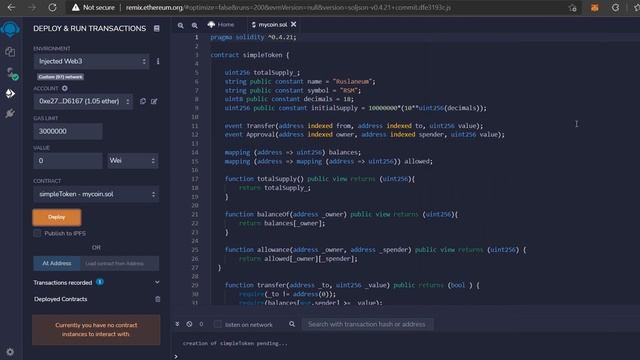Click the pragma solidity code line

tap(253, 37)
